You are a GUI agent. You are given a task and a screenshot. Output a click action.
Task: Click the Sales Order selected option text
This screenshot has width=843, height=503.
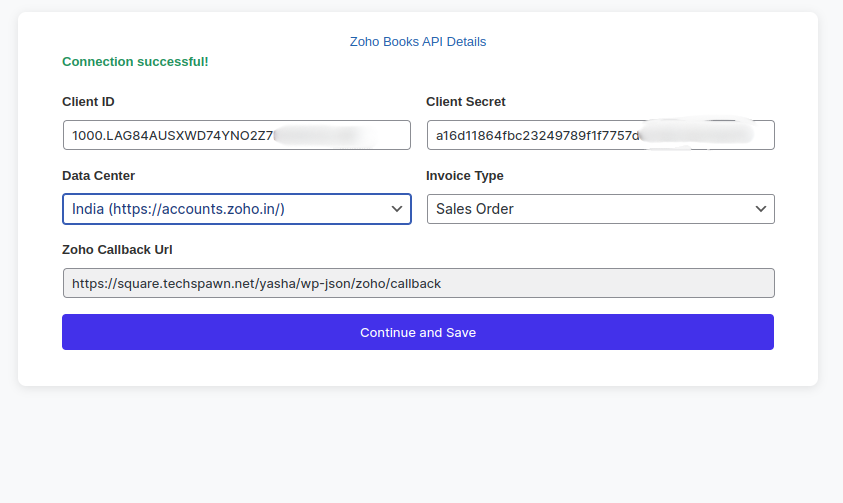tap(475, 209)
